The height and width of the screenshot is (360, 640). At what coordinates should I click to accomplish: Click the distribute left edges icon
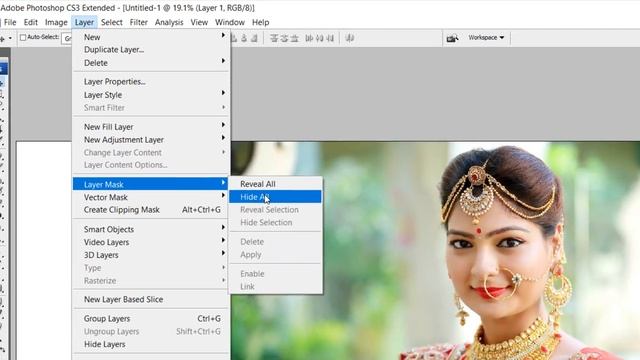(309, 38)
